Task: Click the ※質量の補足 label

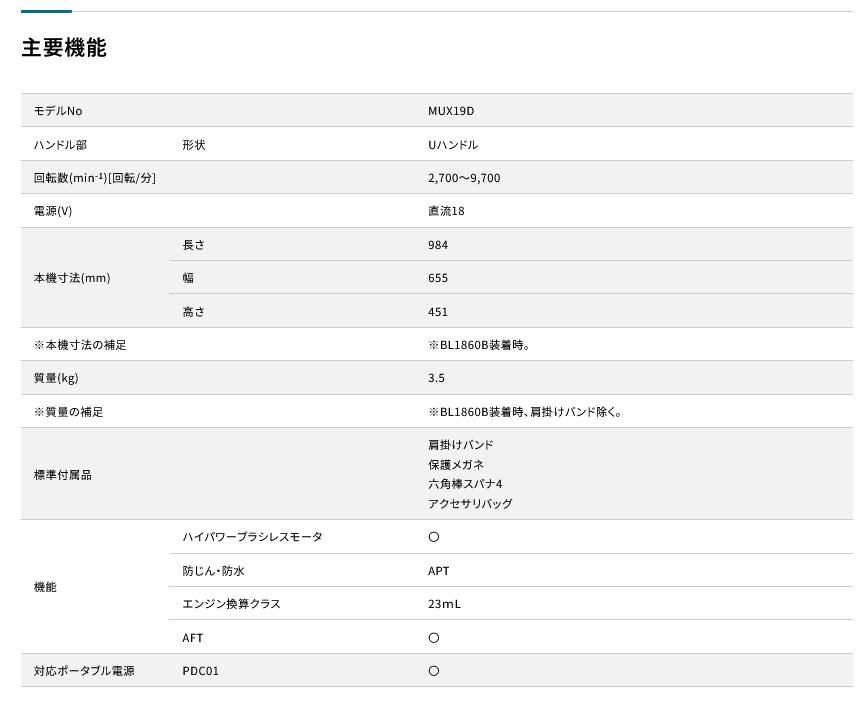Action: [x=68, y=412]
